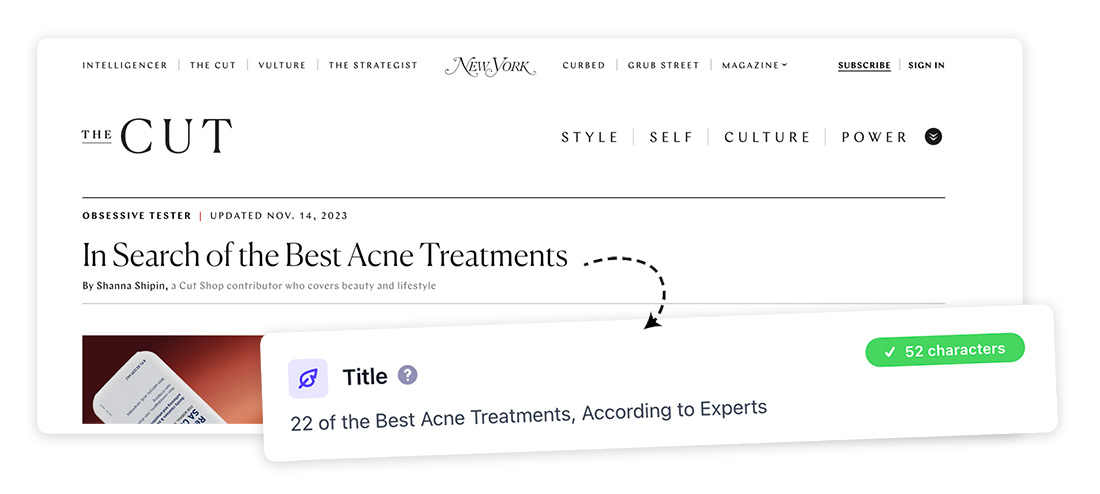Viewport: 1100px width, 494px height.
Task: Open the Grub Street link
Action: pos(663,65)
